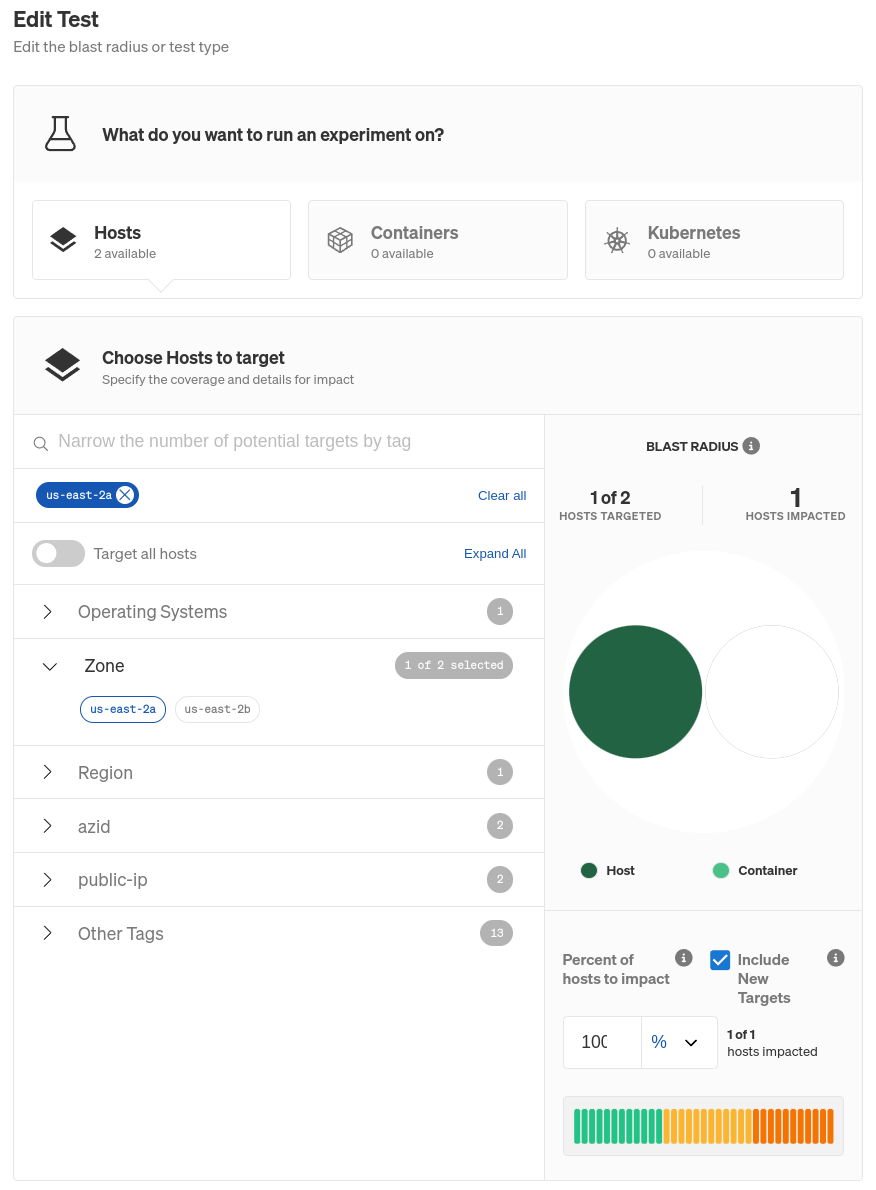Click the experiment flask icon
This screenshot has width=876, height=1190.
coord(60,134)
